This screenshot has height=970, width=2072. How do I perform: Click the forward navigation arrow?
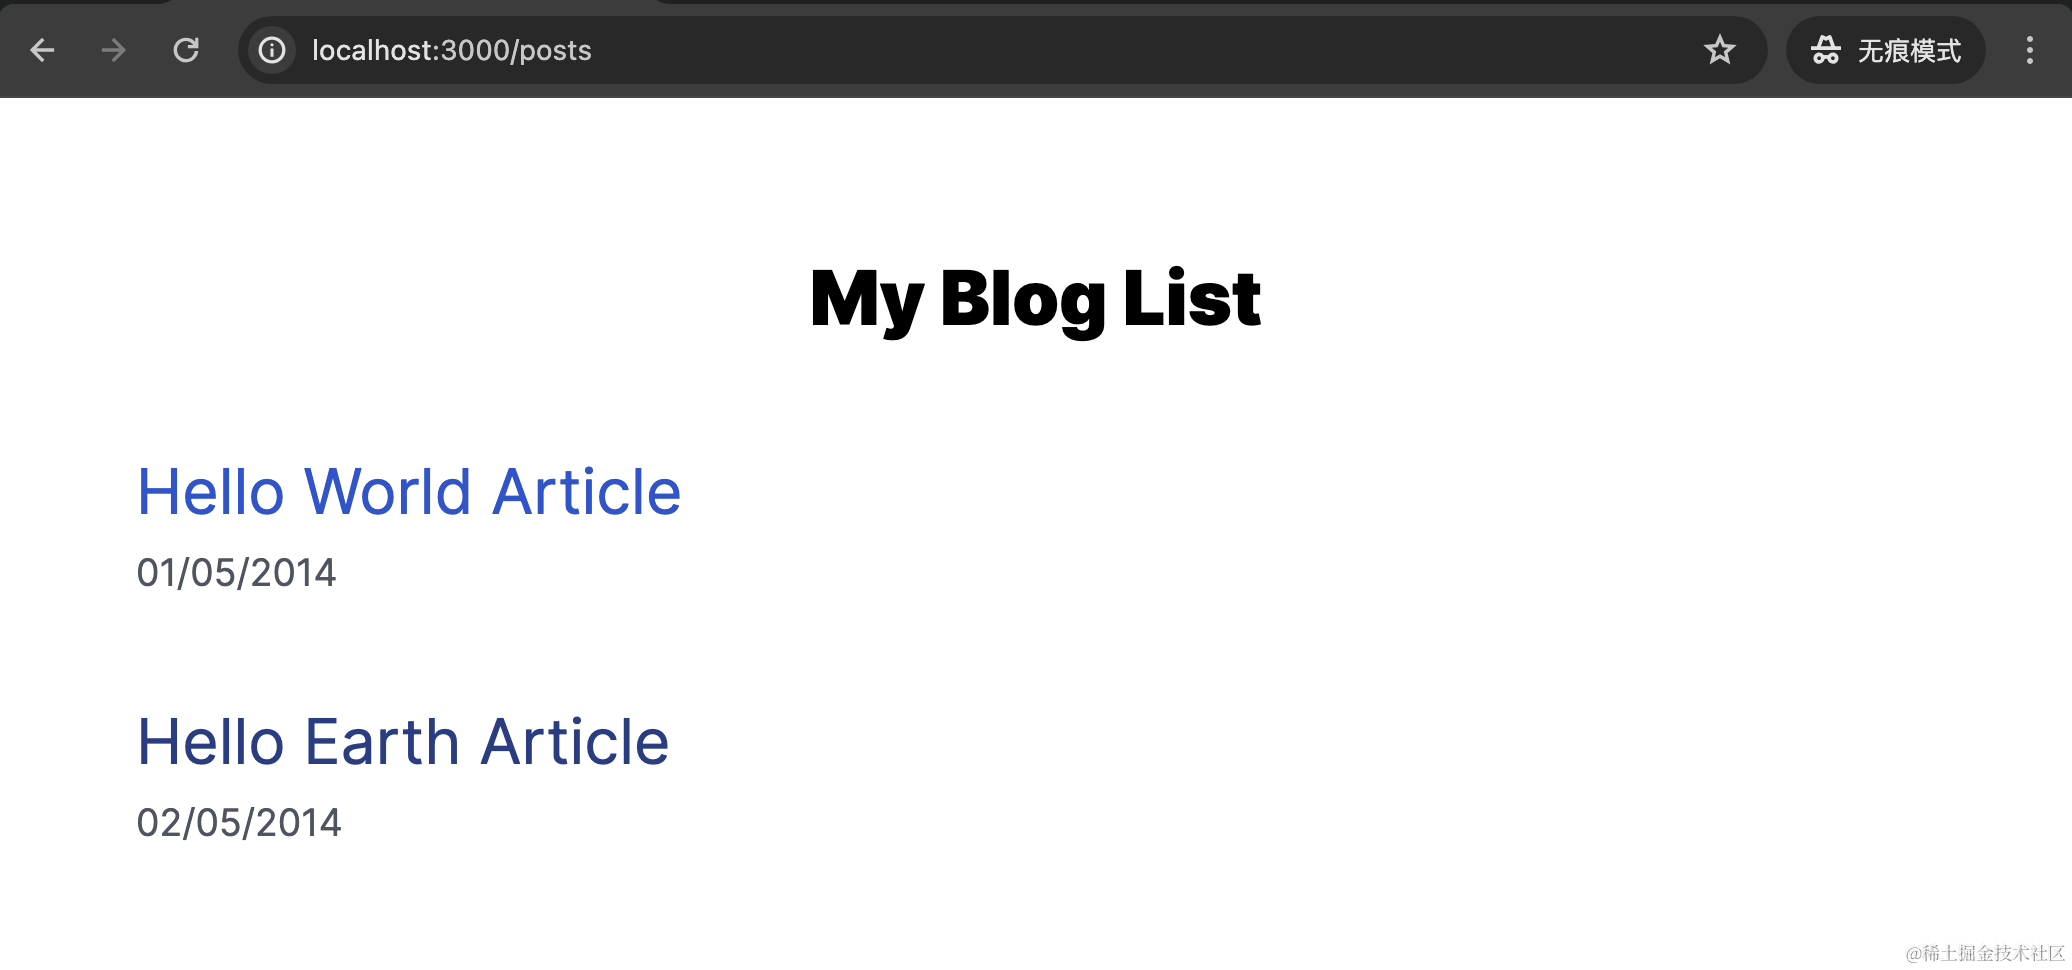tap(114, 50)
